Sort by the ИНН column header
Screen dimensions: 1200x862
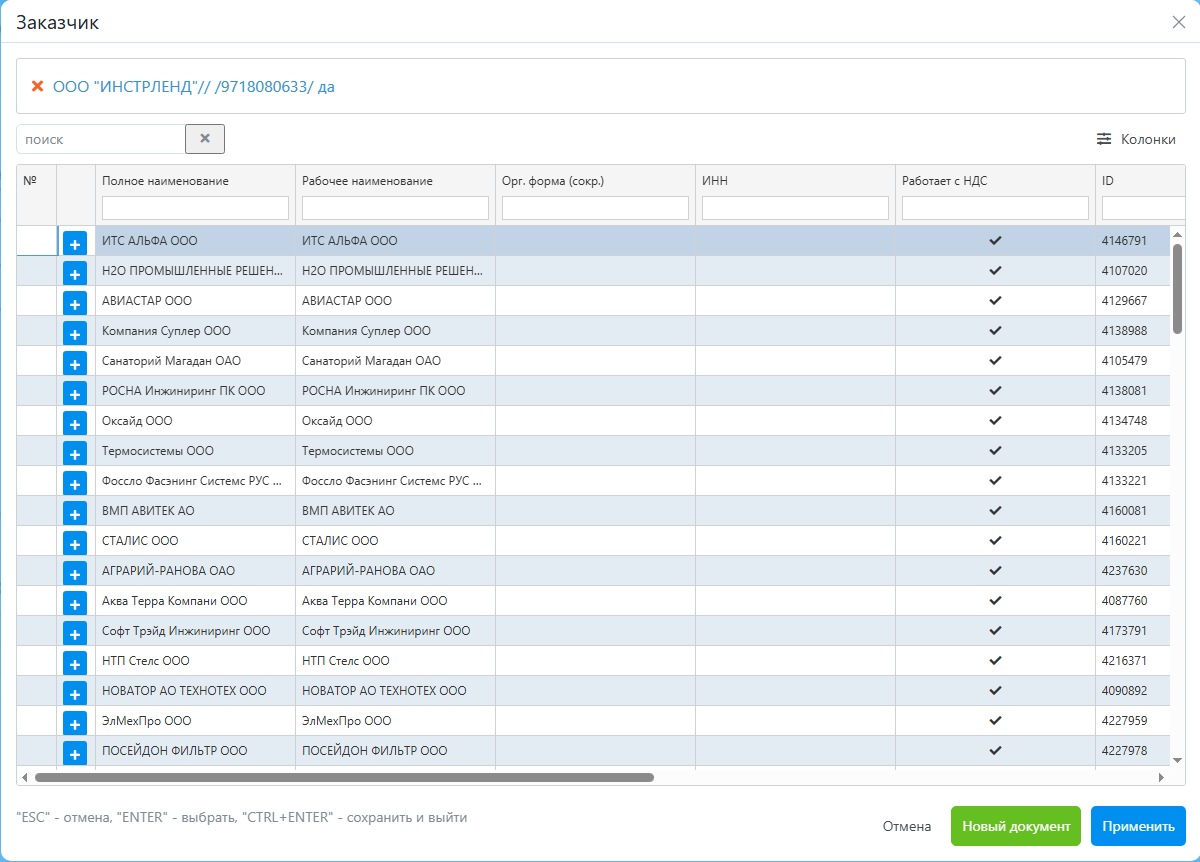click(x=715, y=181)
